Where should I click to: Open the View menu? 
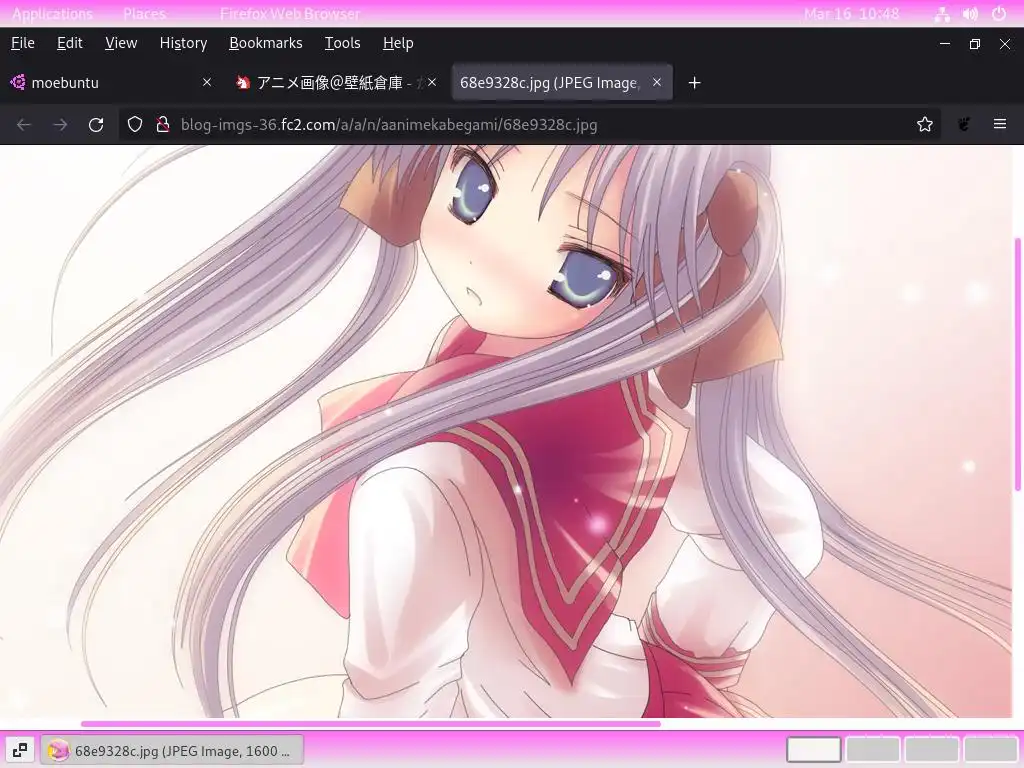click(x=121, y=43)
